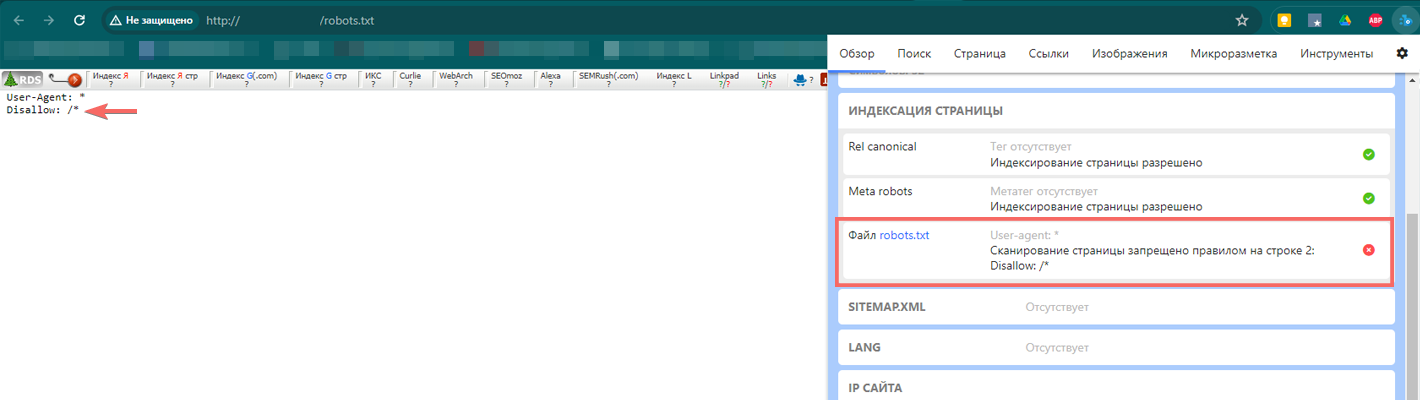Click the SITEMAP.XML section row
This screenshot has height=400, width=1420.
click(x=1115, y=307)
